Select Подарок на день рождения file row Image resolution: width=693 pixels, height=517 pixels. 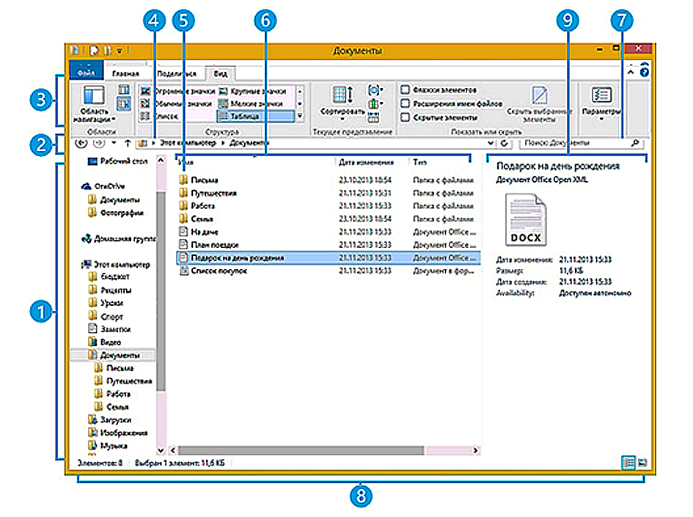(x=328, y=258)
